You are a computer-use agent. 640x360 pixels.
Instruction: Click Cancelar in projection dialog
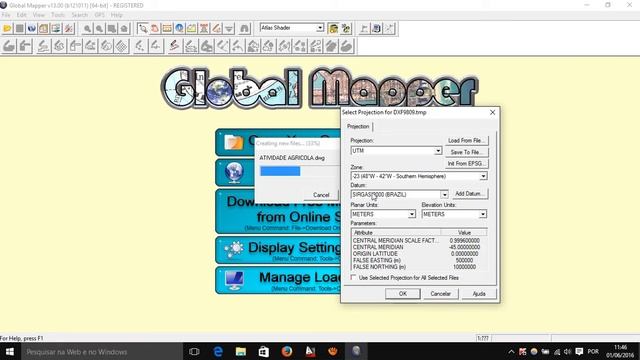click(440, 293)
